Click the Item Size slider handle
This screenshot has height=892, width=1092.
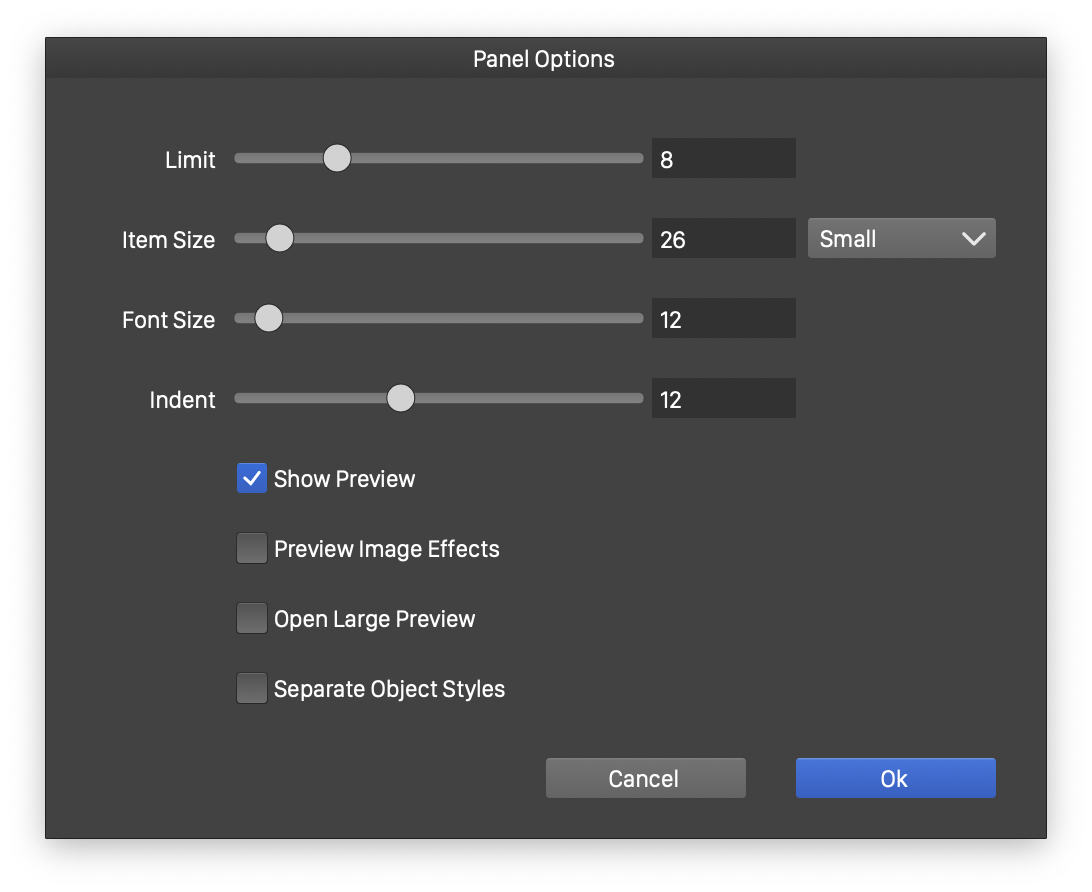coord(279,238)
